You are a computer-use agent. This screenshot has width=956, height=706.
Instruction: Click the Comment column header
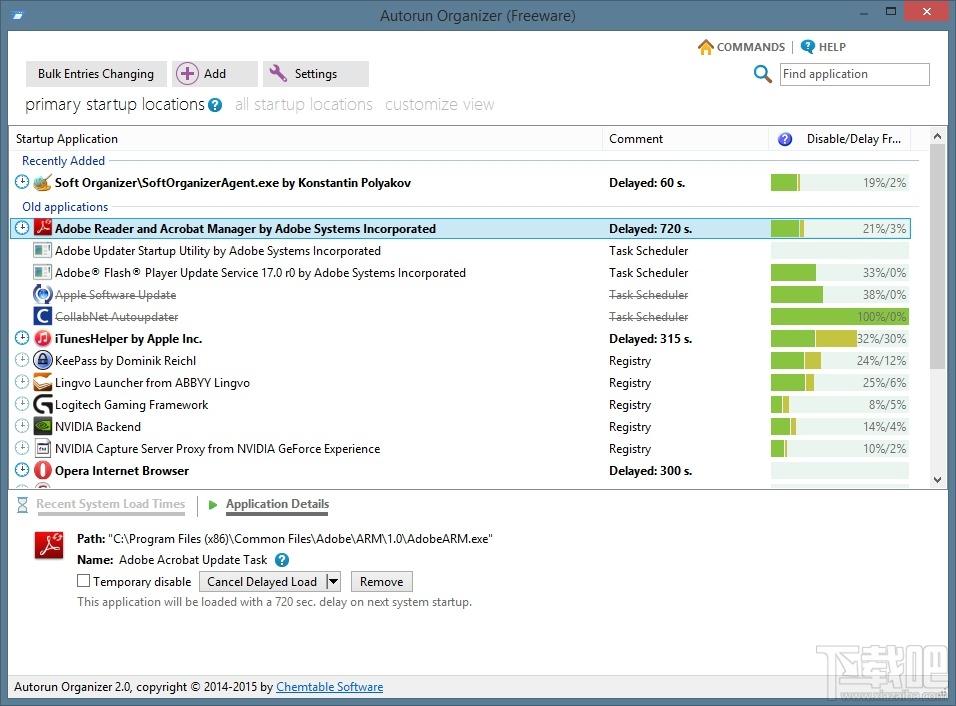(x=685, y=138)
